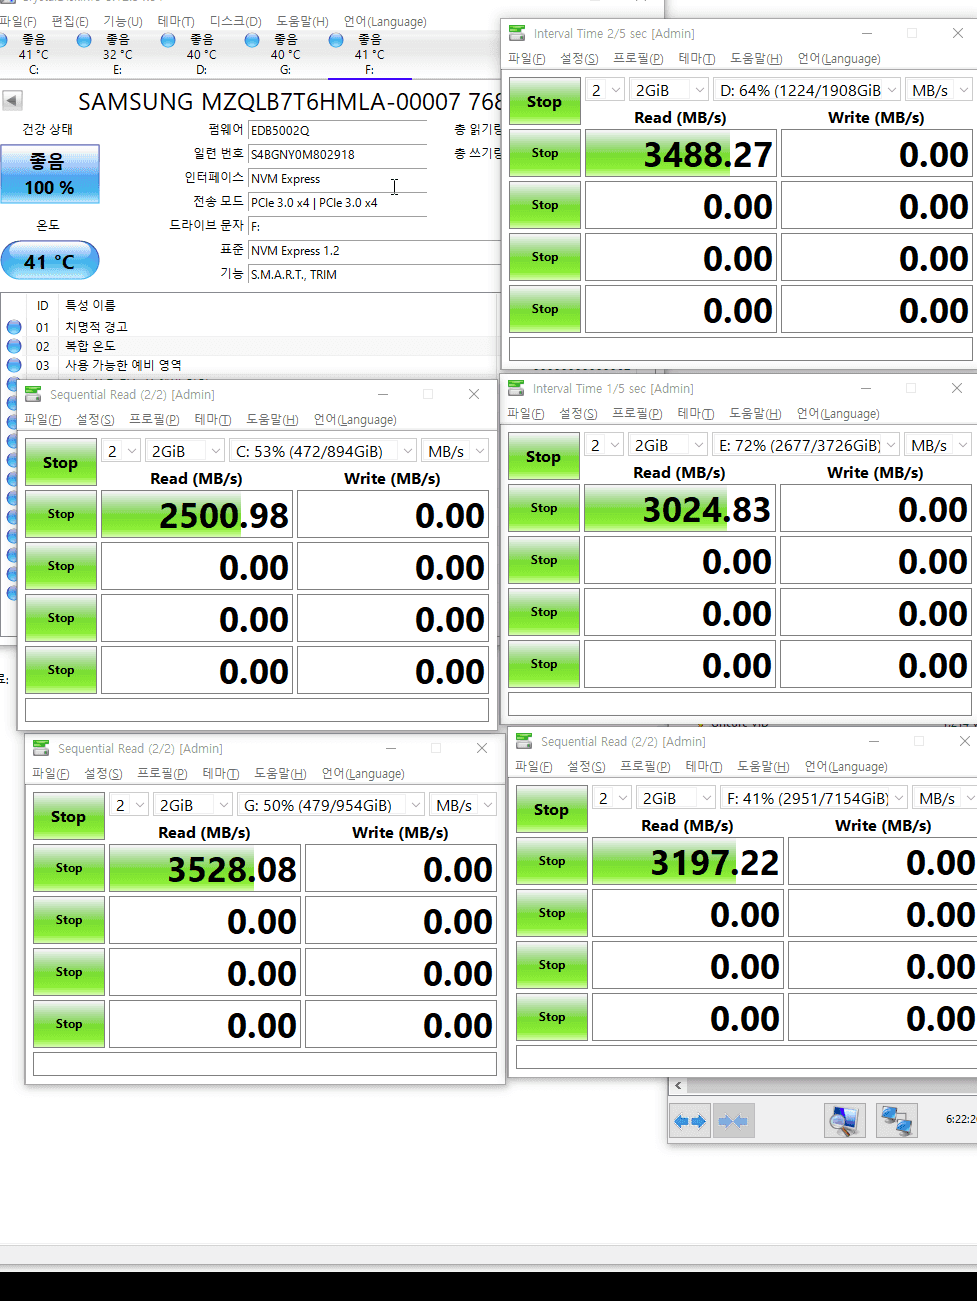Image resolution: width=977 pixels, height=1301 pixels.
Task: Click Stop button beside 2500.98 reading
Action: pyautogui.click(x=61, y=514)
